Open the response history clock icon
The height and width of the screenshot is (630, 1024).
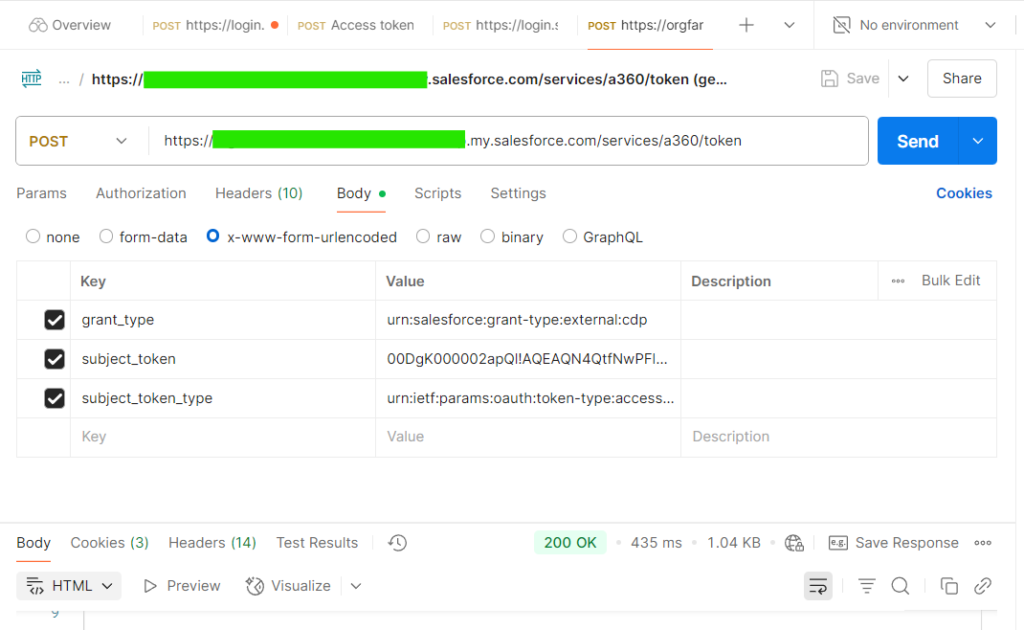click(x=397, y=543)
